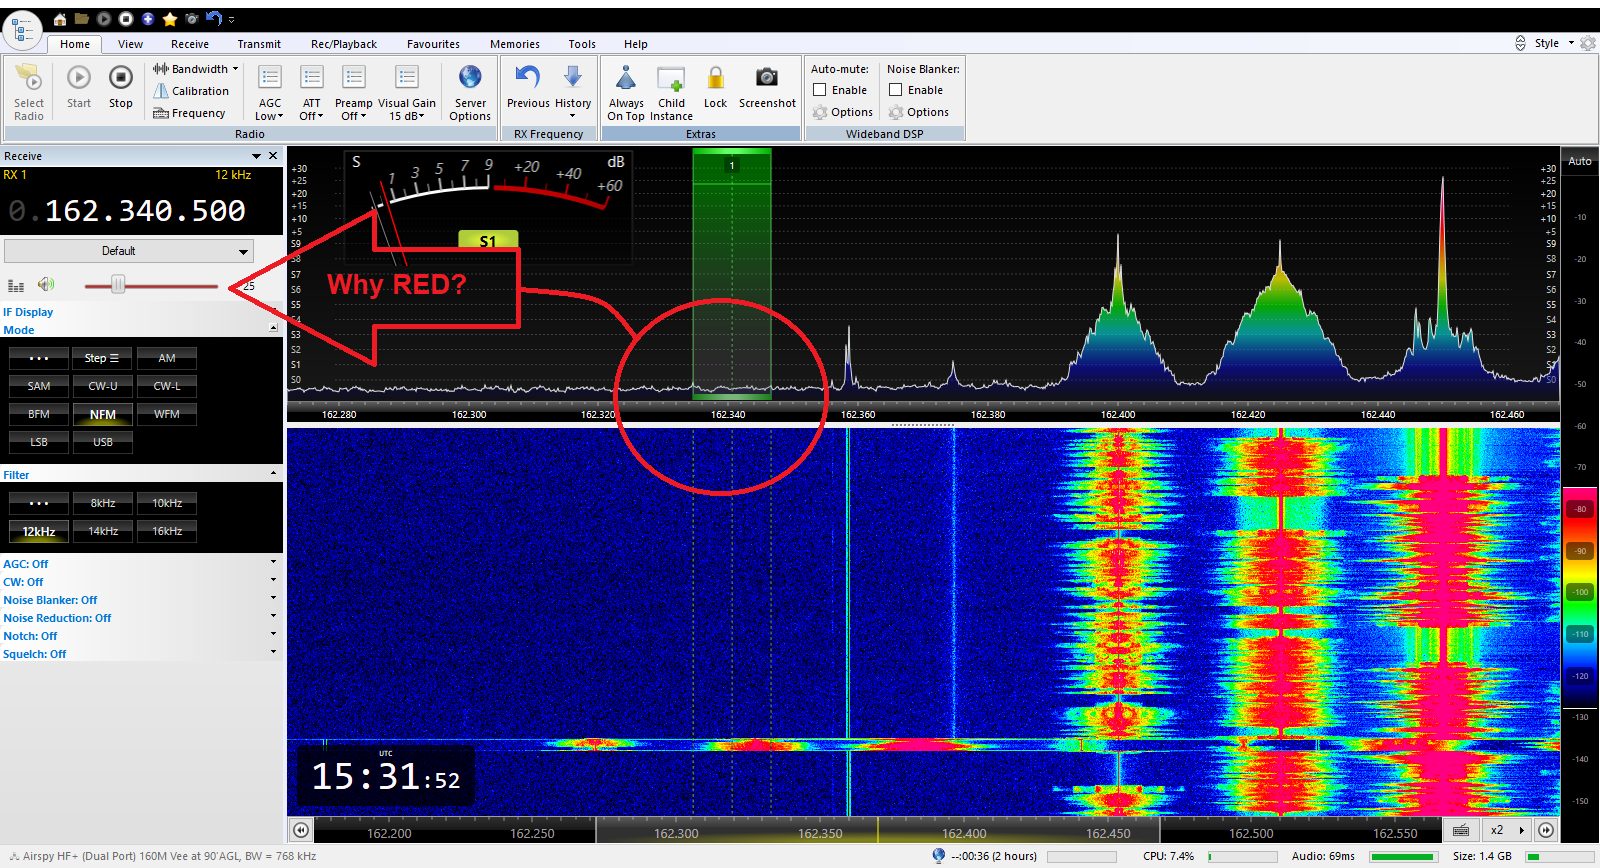Open the Receive ribbon tab

pyautogui.click(x=189, y=44)
